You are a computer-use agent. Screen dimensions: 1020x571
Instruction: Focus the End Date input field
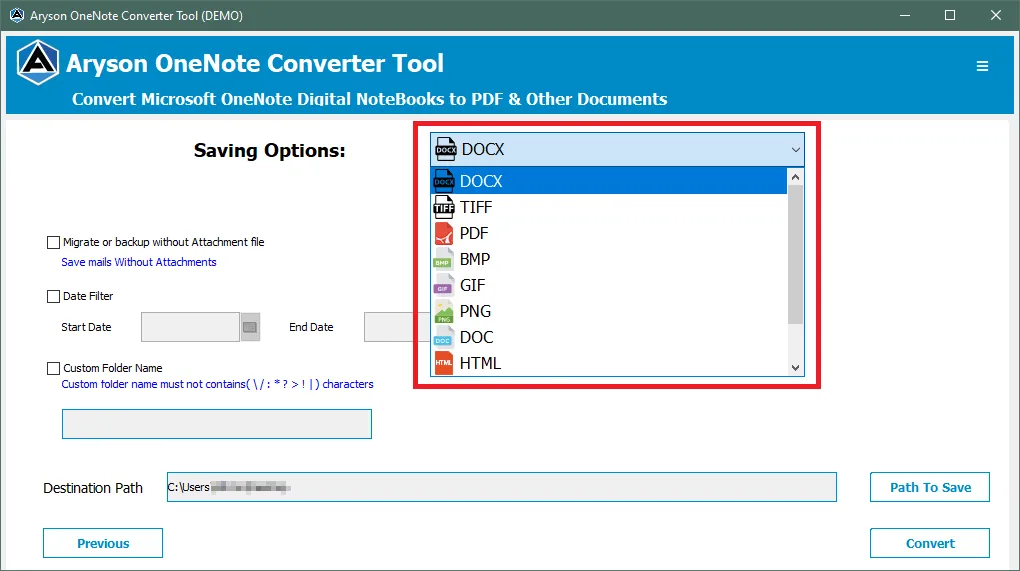coord(397,327)
